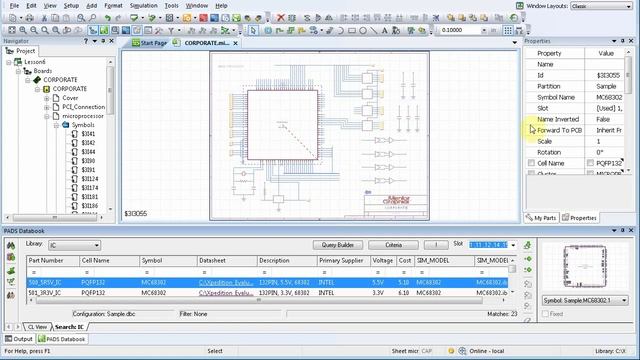This screenshot has height=360, width=640.
Task: Expand the PCI_Connection sheet node
Action: click(47, 107)
